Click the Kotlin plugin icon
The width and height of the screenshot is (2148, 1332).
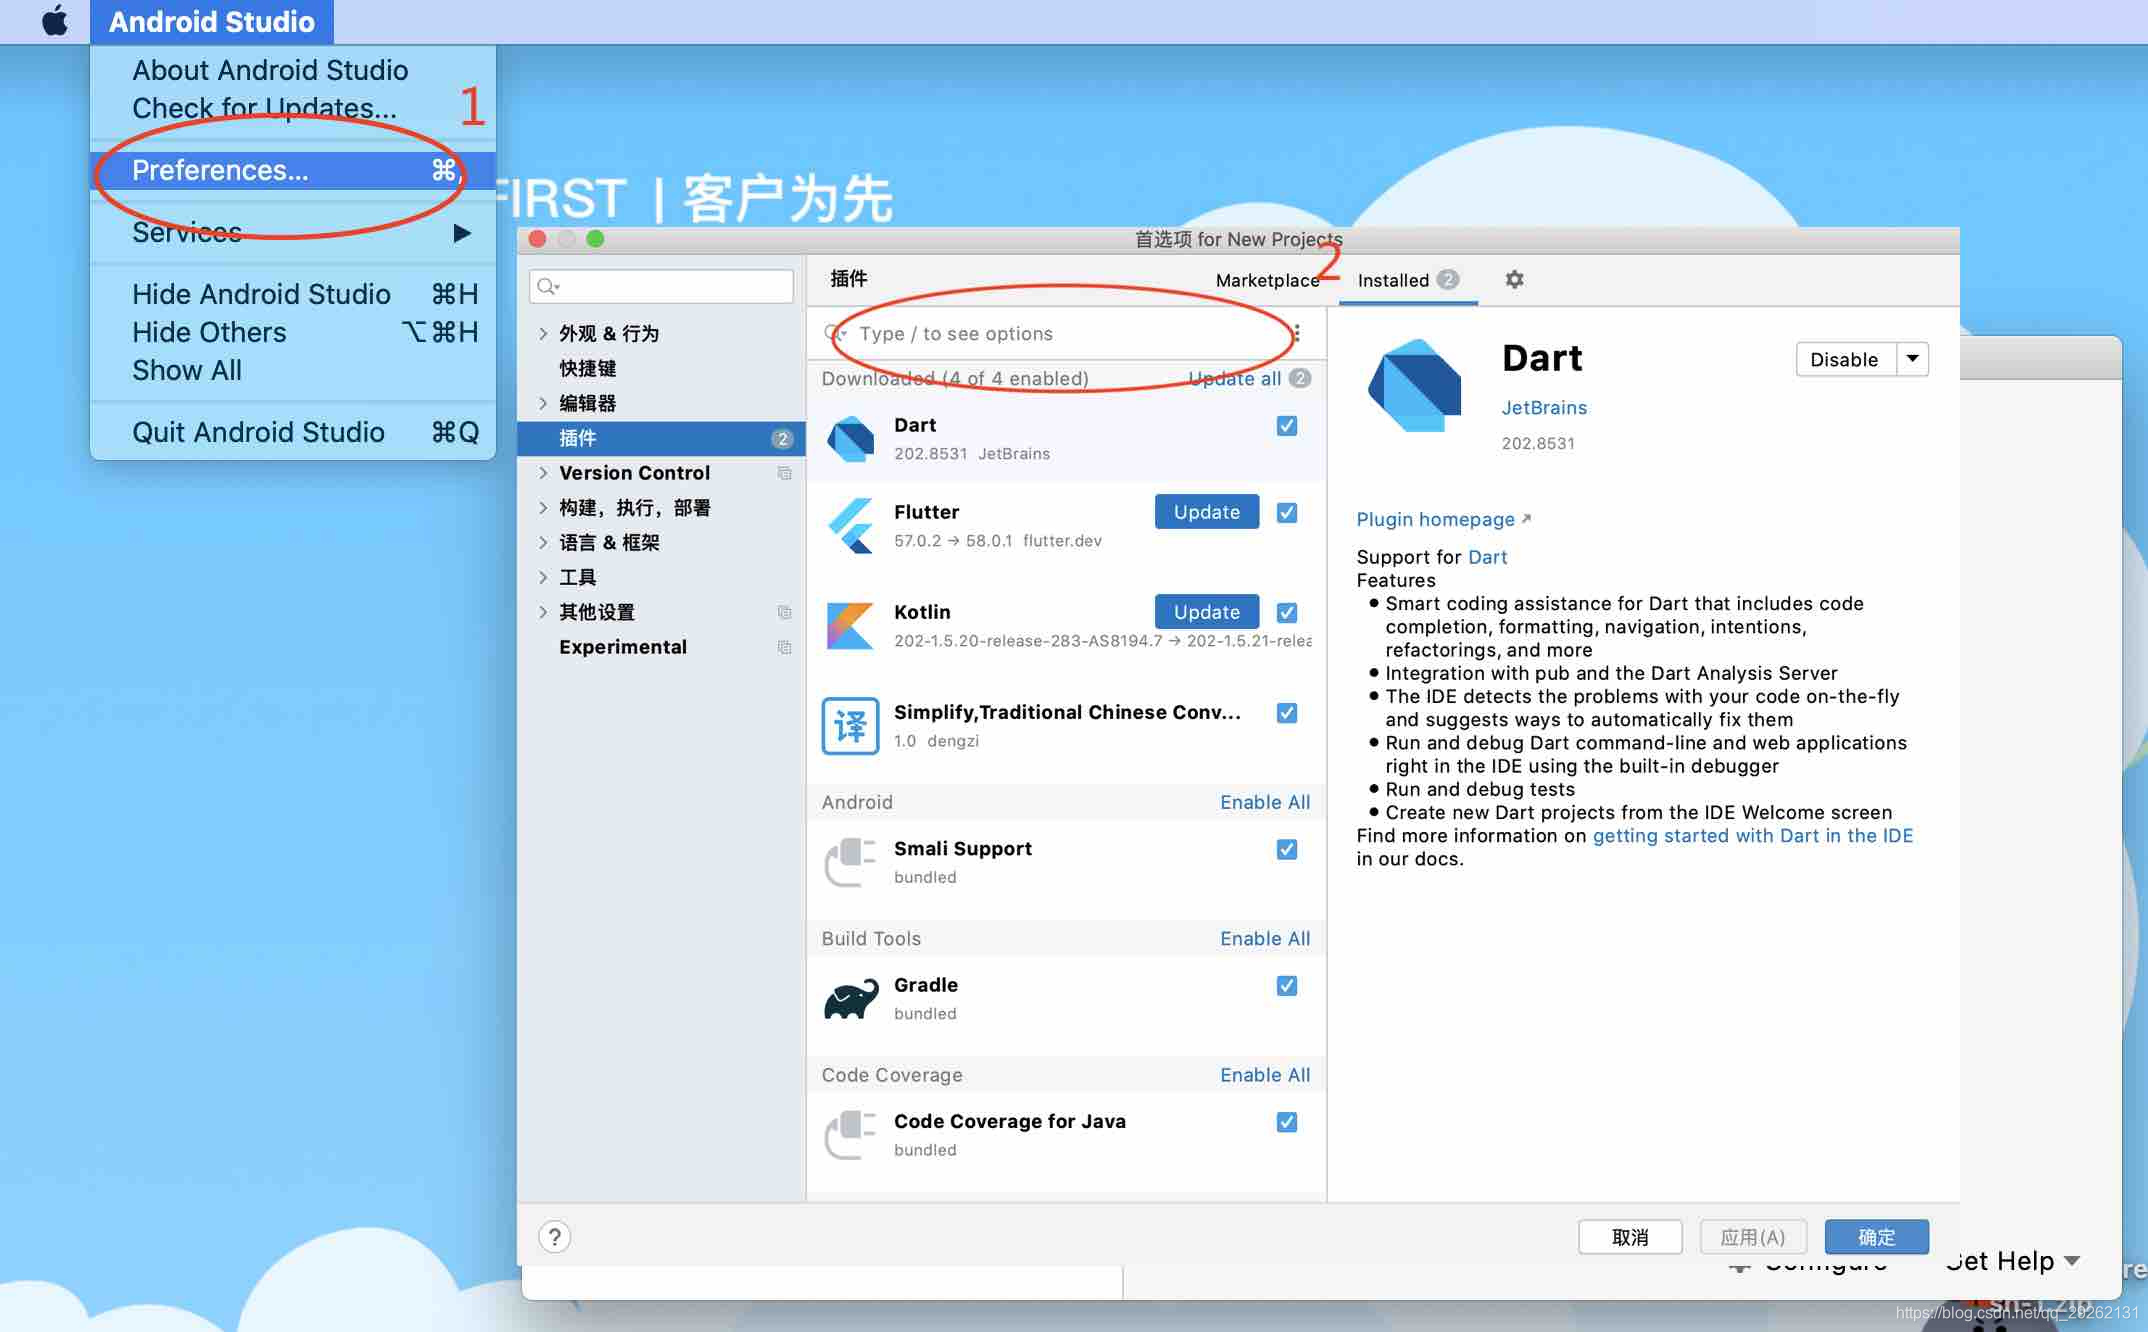[x=851, y=625]
